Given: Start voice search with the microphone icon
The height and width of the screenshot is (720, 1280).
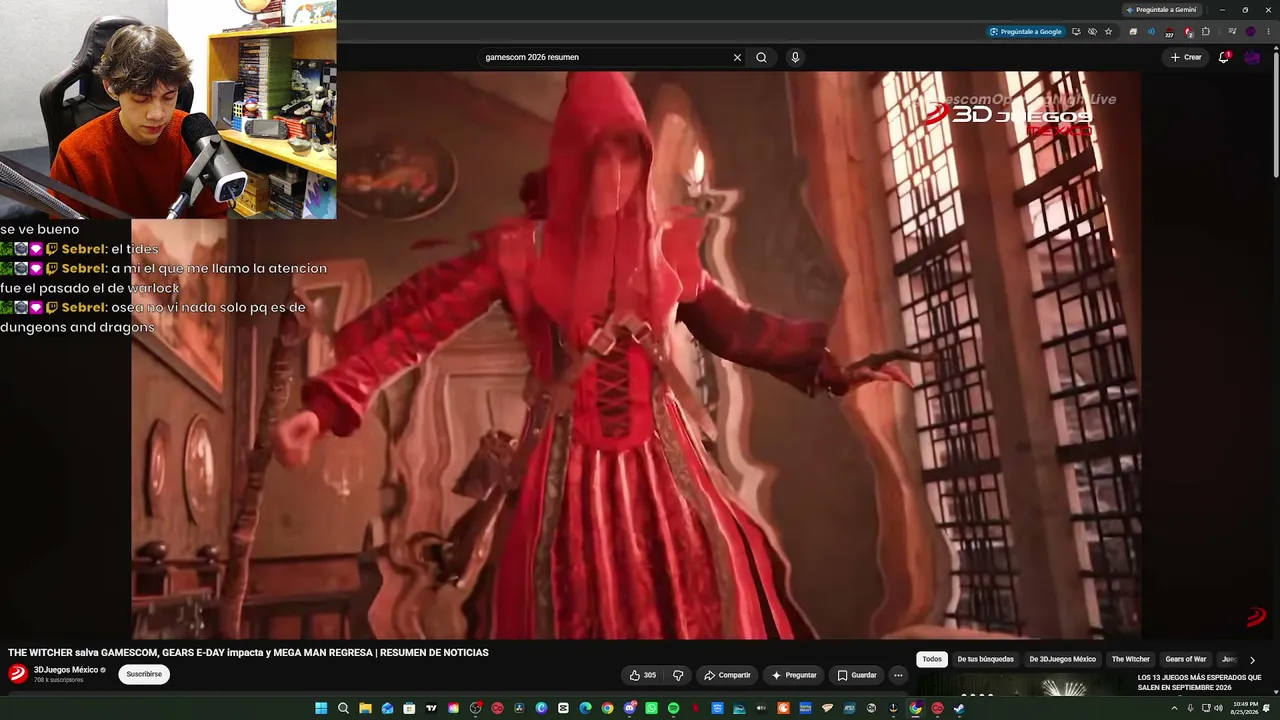Looking at the screenshot, I should (795, 57).
